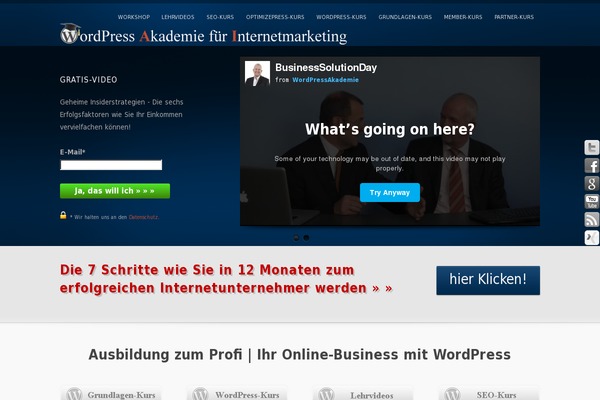Click the 'What's going on here?' text
Viewport: 600px width, 400px height.
pyautogui.click(x=390, y=129)
